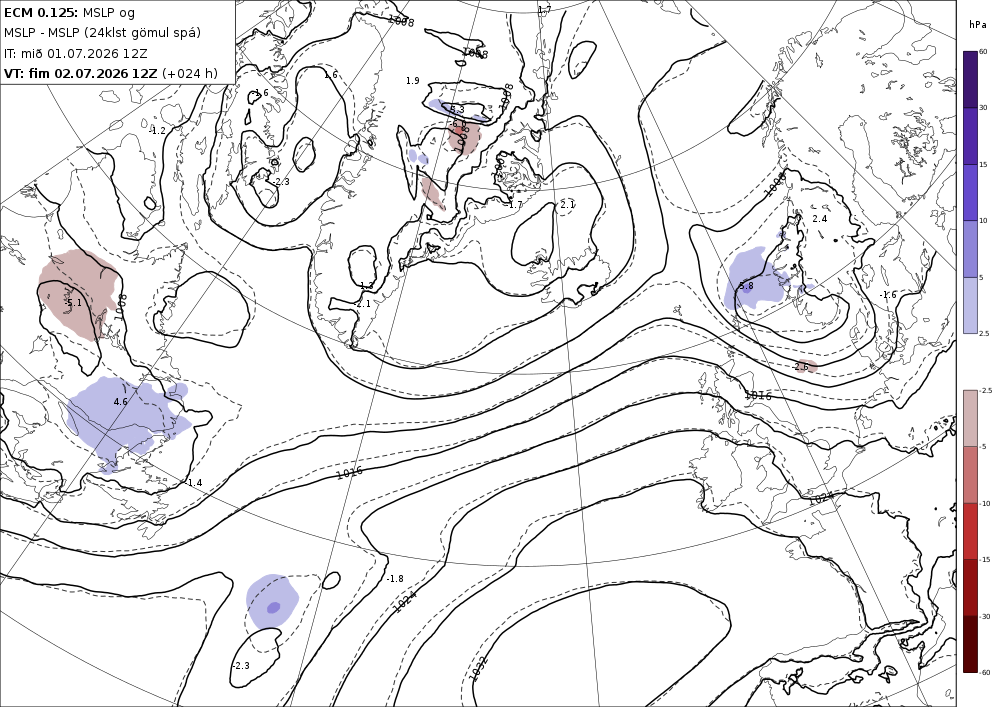Click the '5.8' value in the eastern blue area
1000x707 pixels.
(x=746, y=286)
